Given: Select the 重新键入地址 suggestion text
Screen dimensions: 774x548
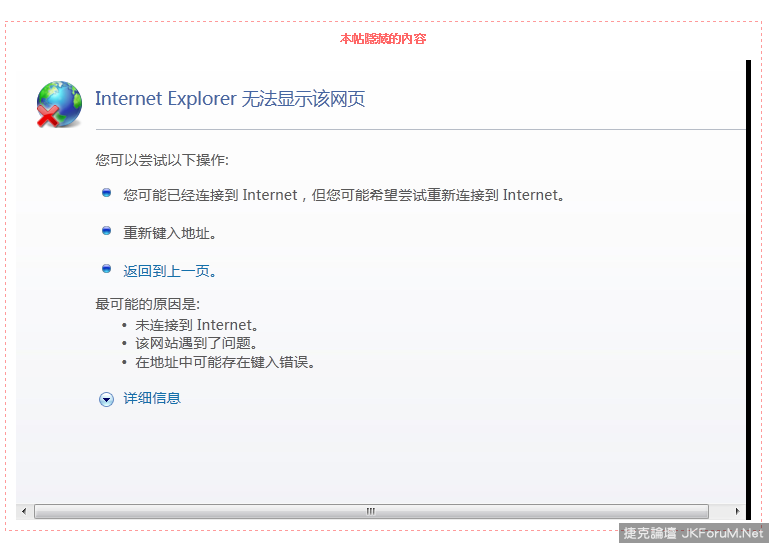Looking at the screenshot, I should (x=170, y=233).
